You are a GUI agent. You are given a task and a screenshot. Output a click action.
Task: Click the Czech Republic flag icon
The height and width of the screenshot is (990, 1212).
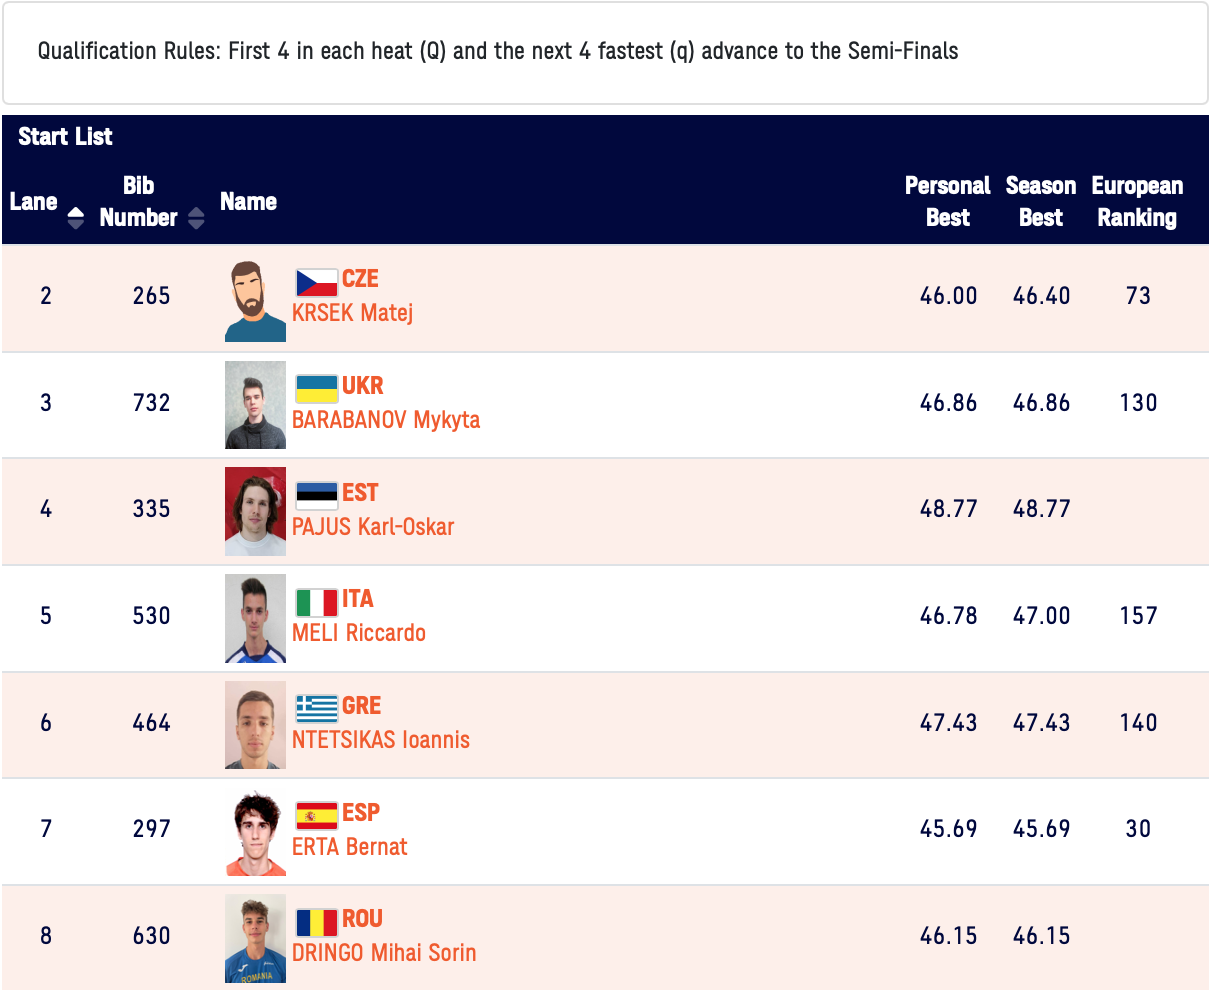coord(316,281)
